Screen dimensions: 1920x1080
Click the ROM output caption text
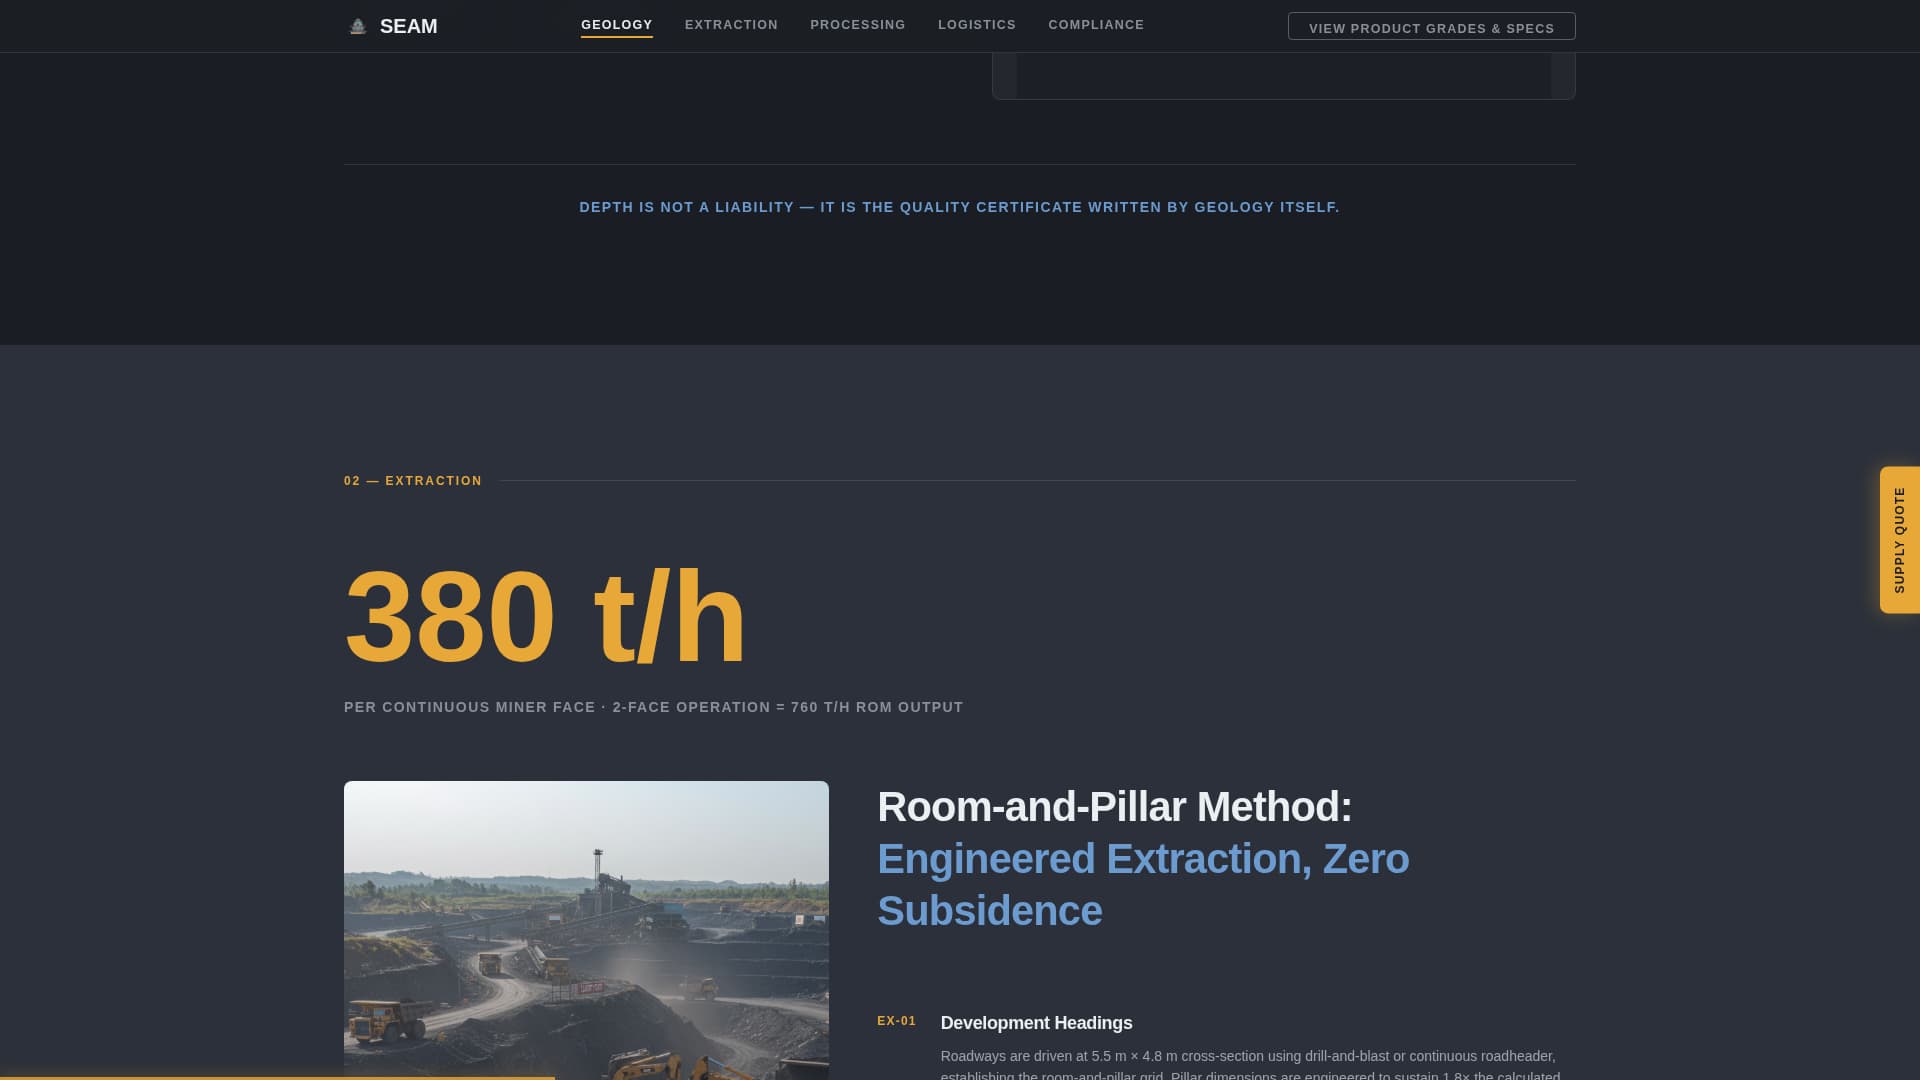point(653,706)
